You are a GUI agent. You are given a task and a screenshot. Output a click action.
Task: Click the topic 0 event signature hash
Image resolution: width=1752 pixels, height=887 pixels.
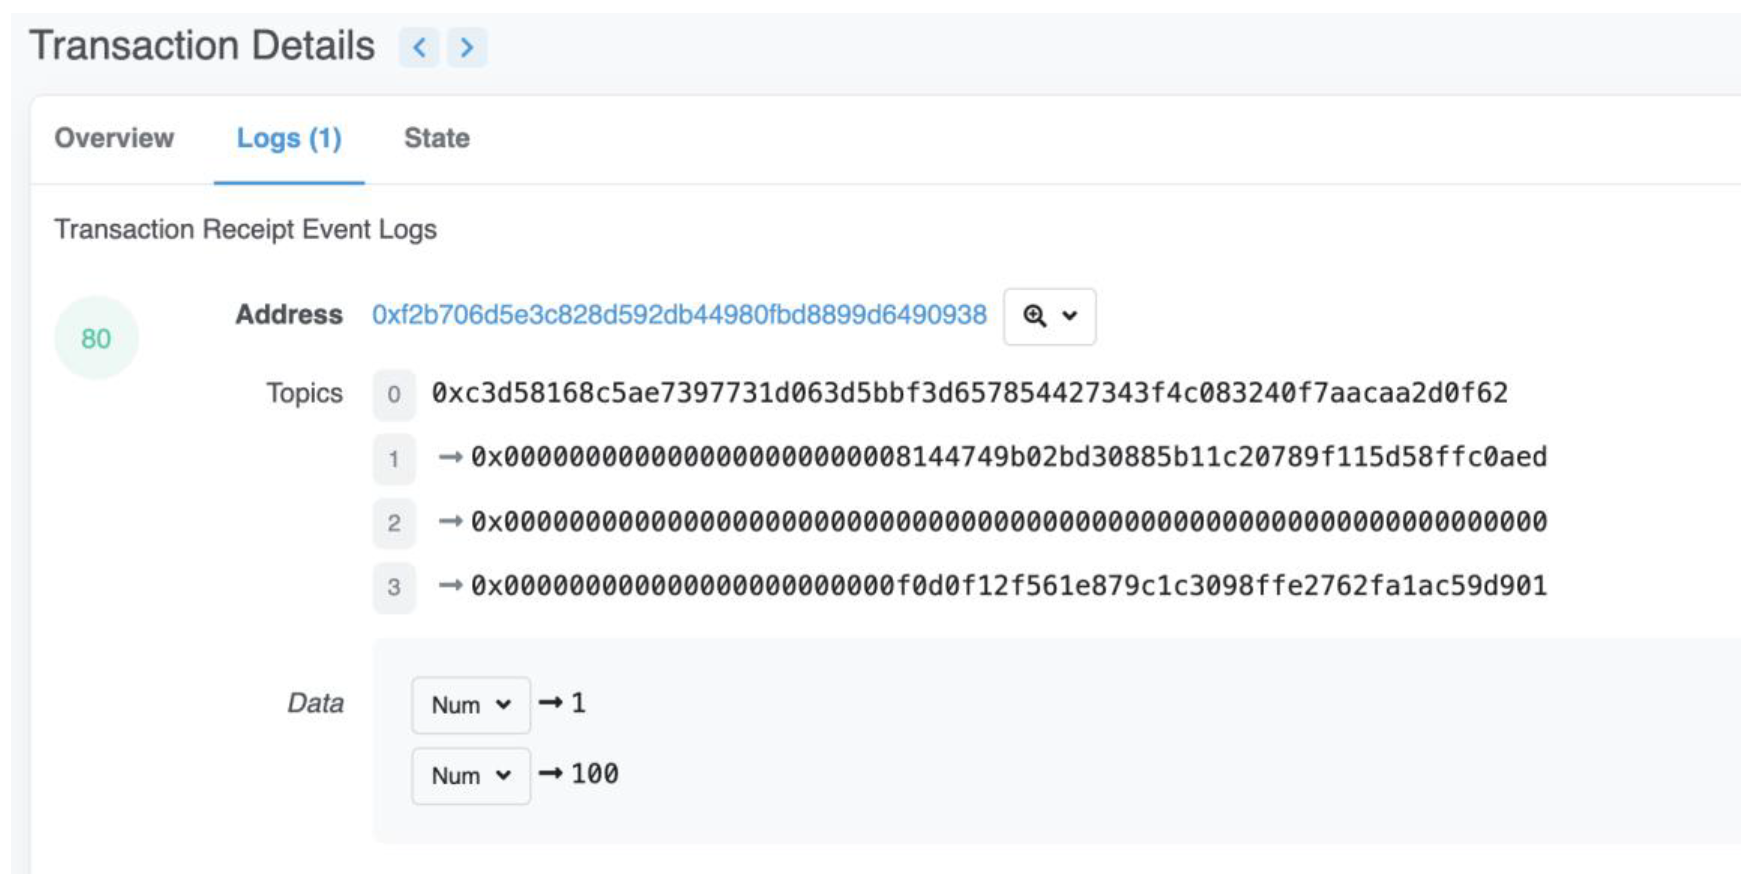969,393
